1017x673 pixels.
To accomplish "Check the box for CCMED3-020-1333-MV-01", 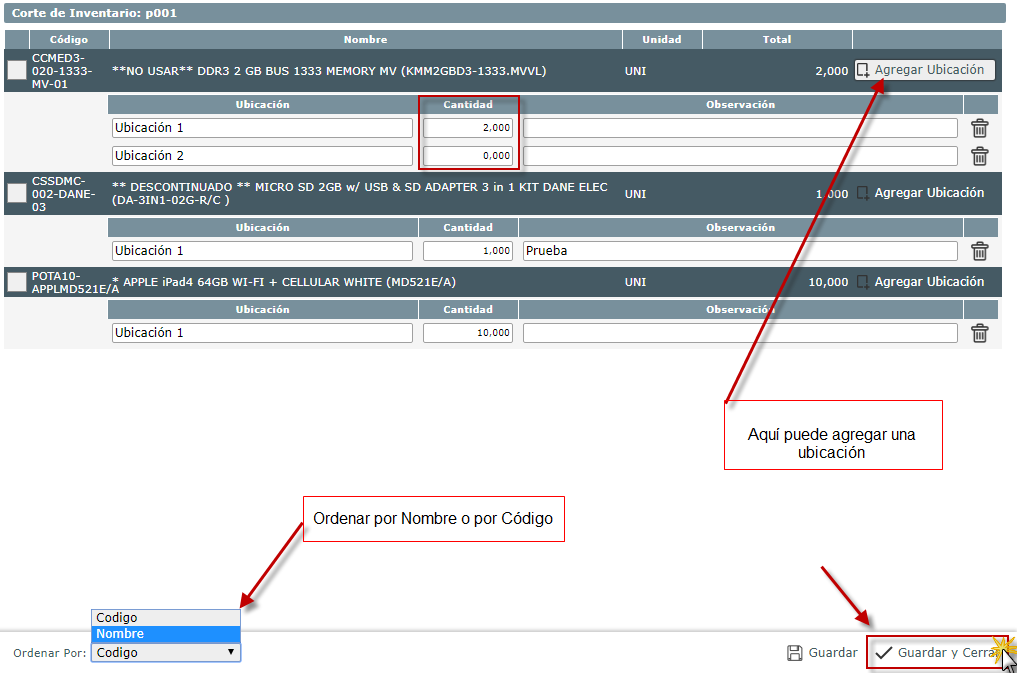I will point(17,70).
